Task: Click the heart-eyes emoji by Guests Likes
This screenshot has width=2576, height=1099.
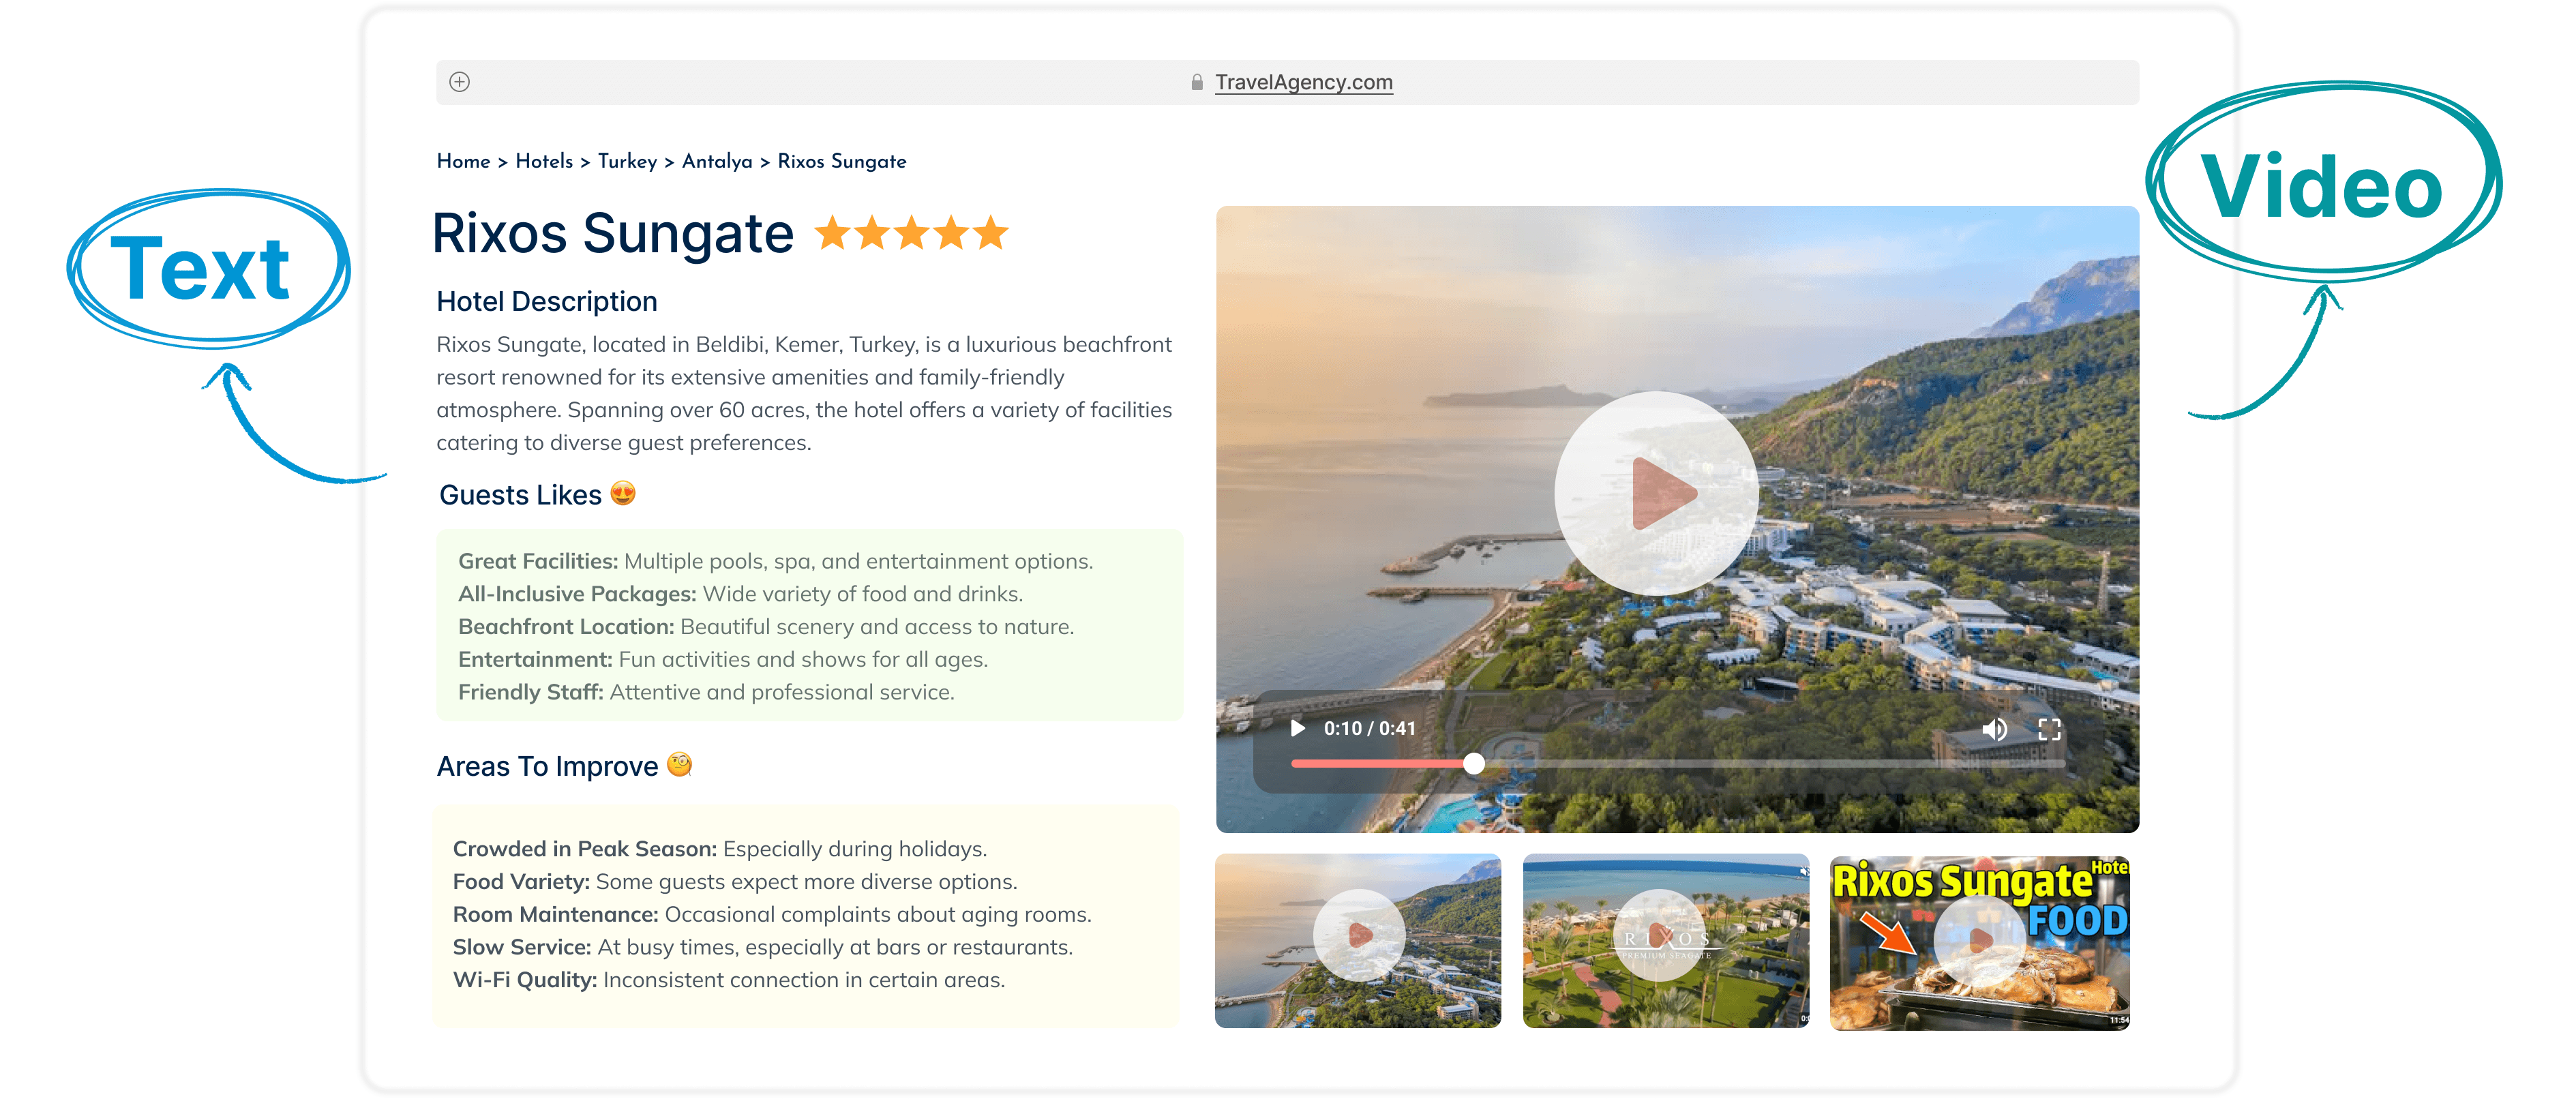Action: click(622, 493)
